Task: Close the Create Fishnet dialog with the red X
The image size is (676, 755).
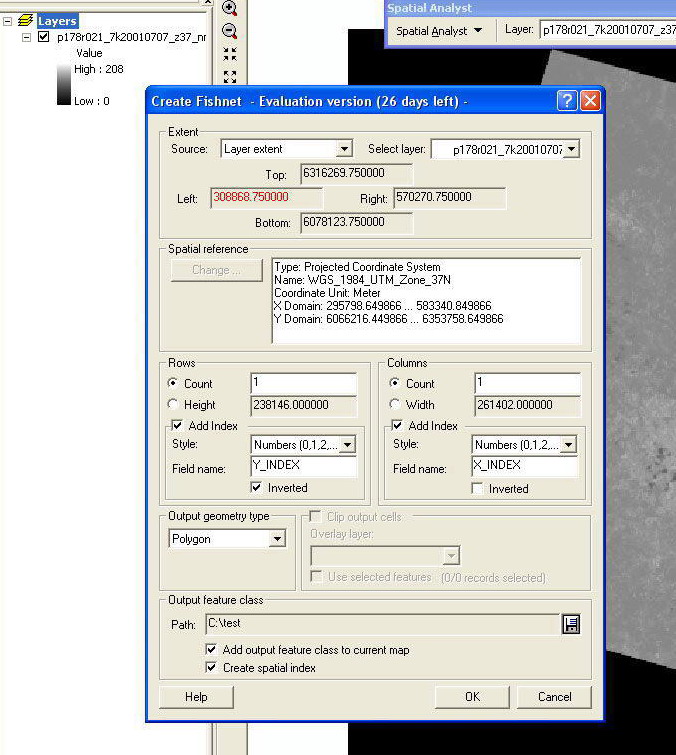Action: pyautogui.click(x=590, y=101)
